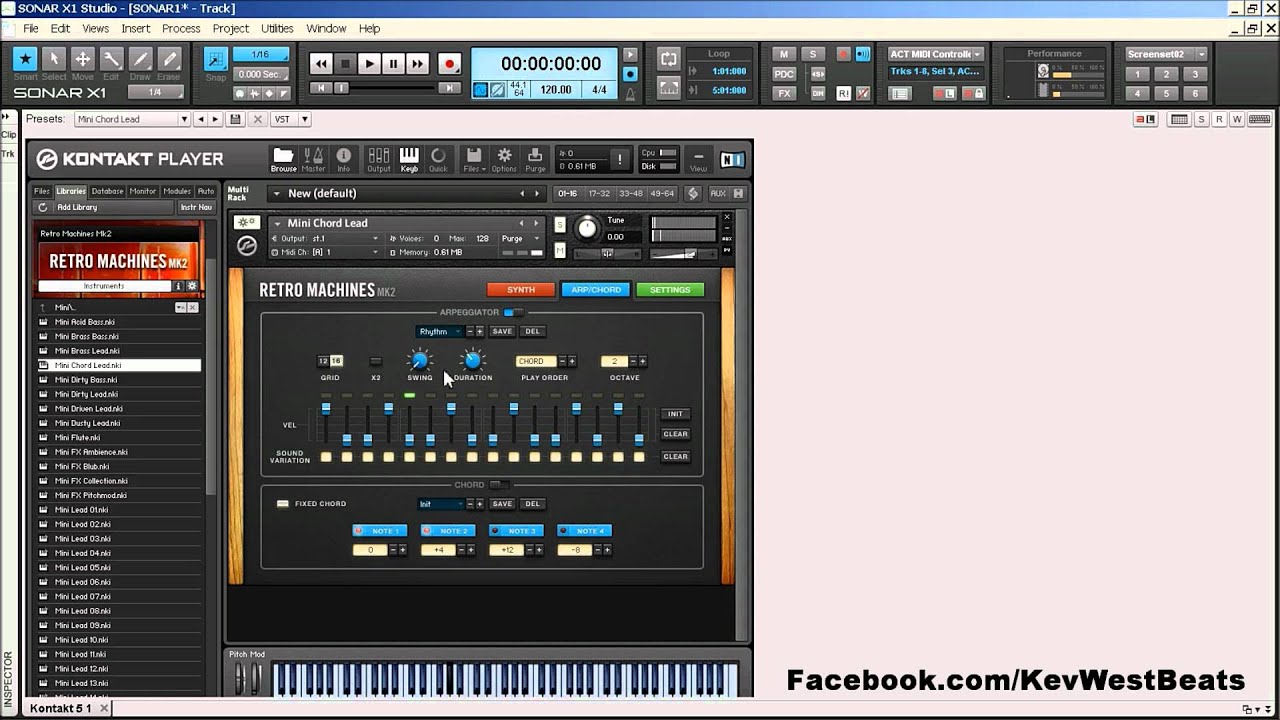The image size is (1280, 720).
Task: Rewind the transport
Action: pos(321,64)
